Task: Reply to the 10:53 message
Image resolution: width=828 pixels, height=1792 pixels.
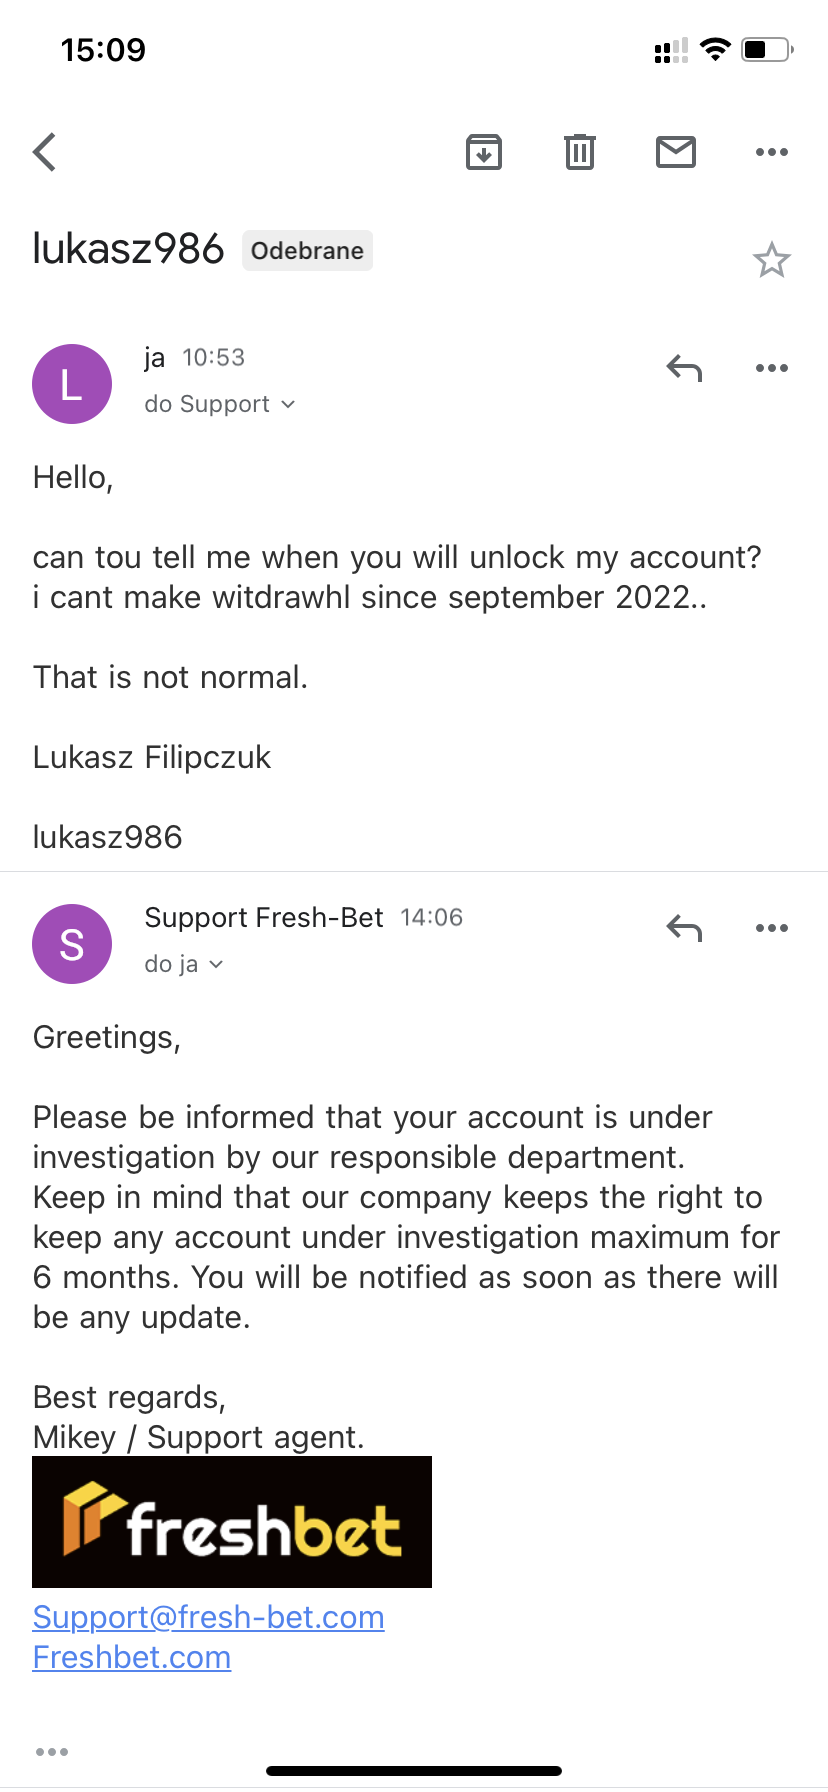Action: point(685,368)
